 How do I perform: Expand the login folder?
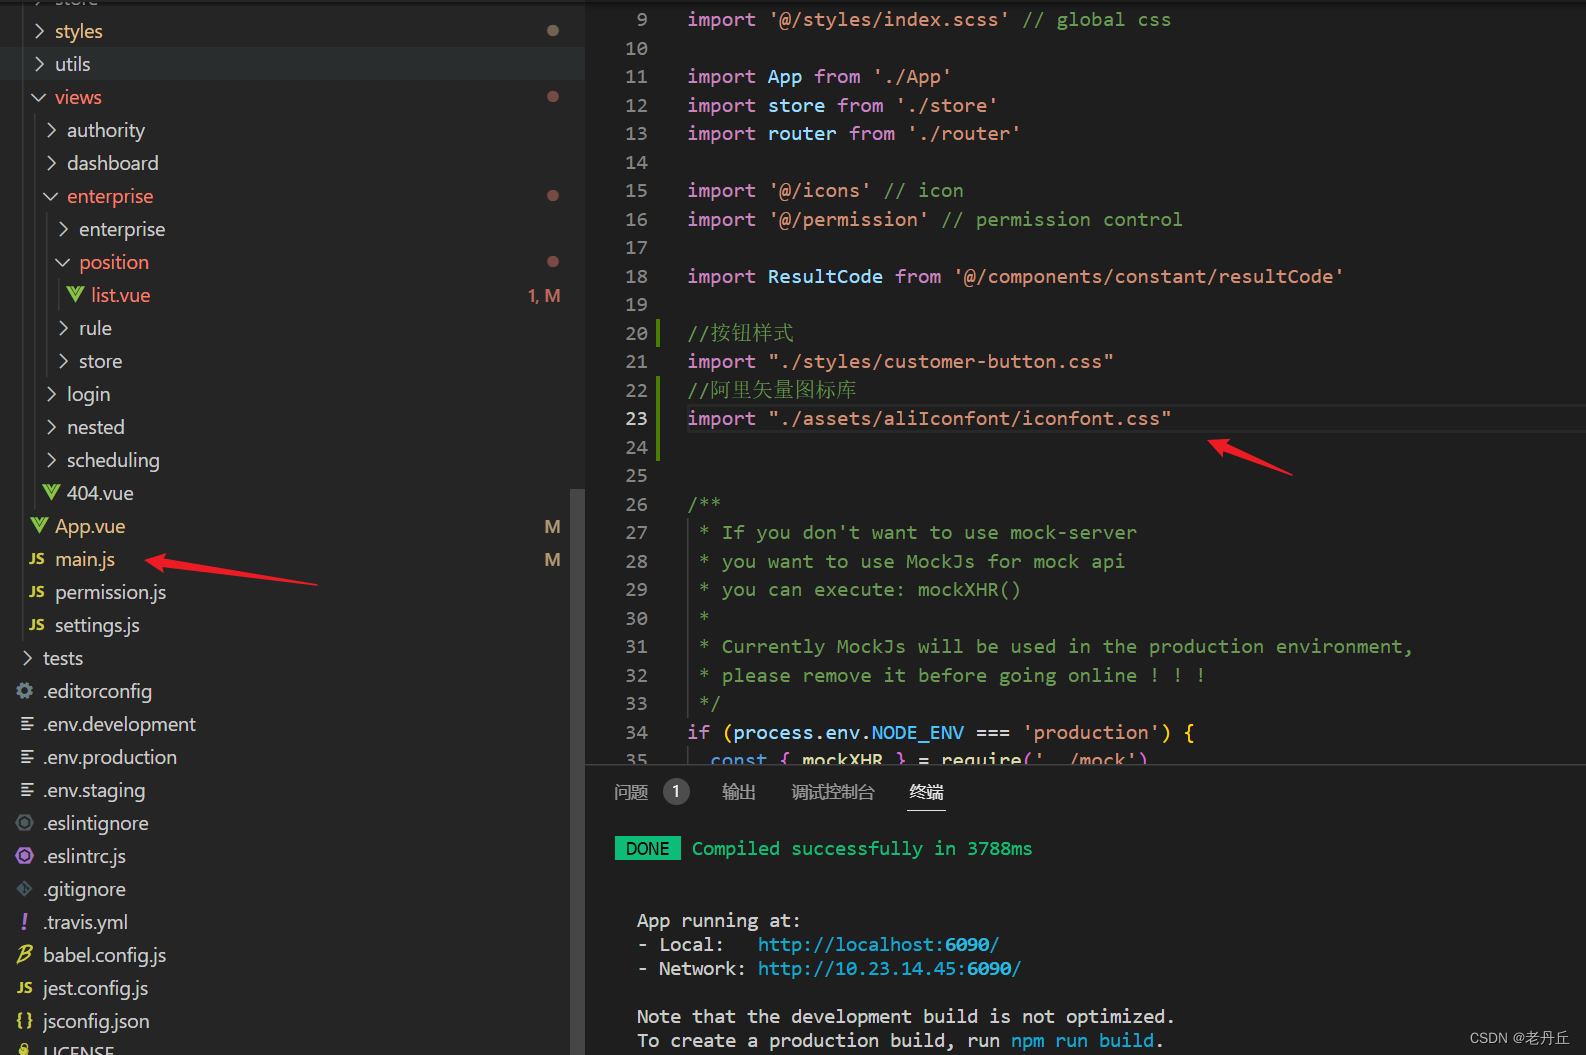click(x=51, y=394)
